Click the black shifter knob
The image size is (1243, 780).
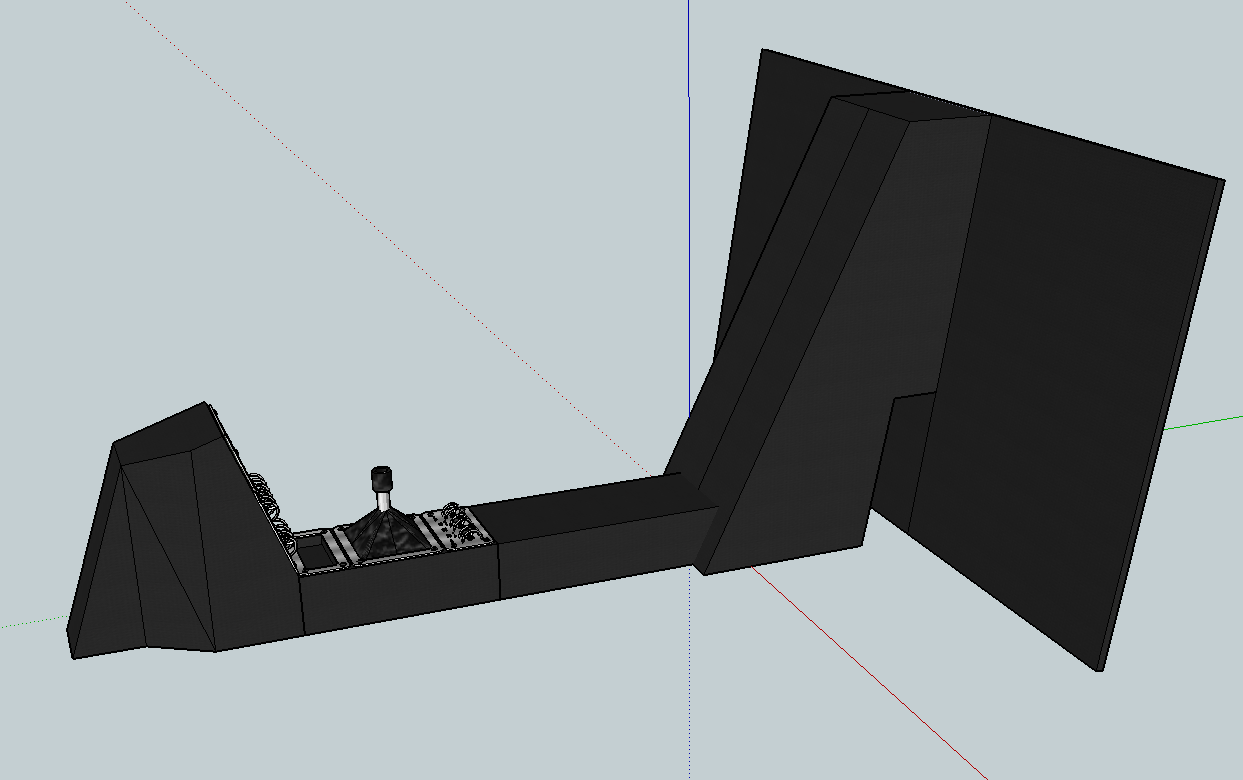[x=380, y=477]
